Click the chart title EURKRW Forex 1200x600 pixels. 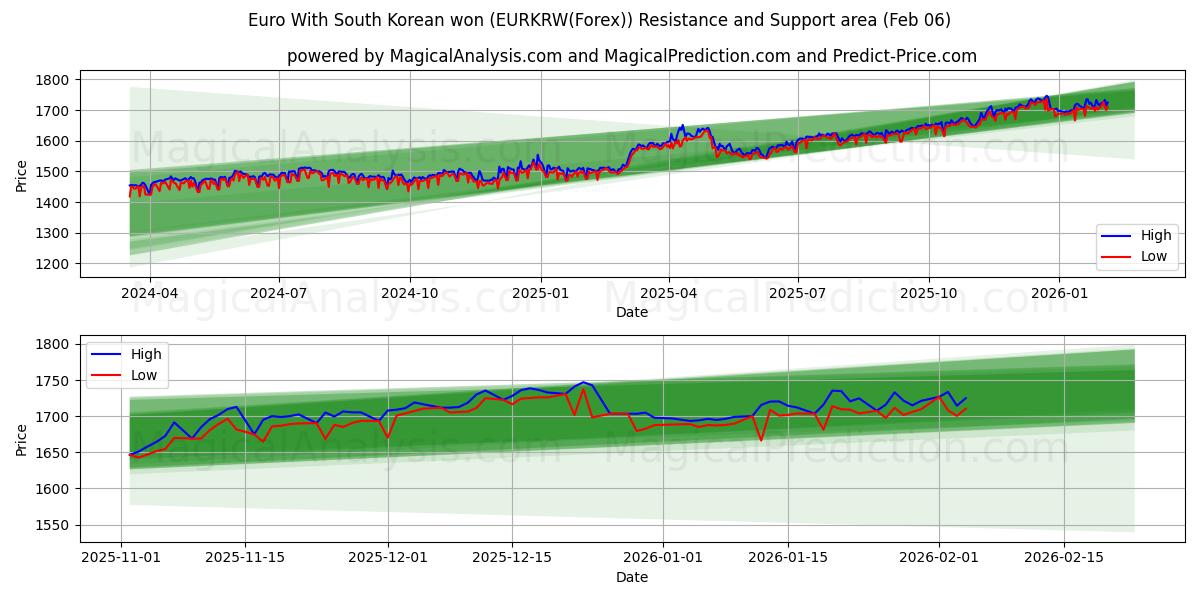(x=600, y=17)
